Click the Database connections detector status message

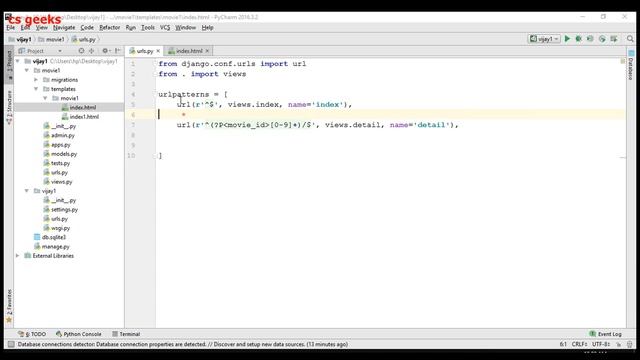(182, 344)
